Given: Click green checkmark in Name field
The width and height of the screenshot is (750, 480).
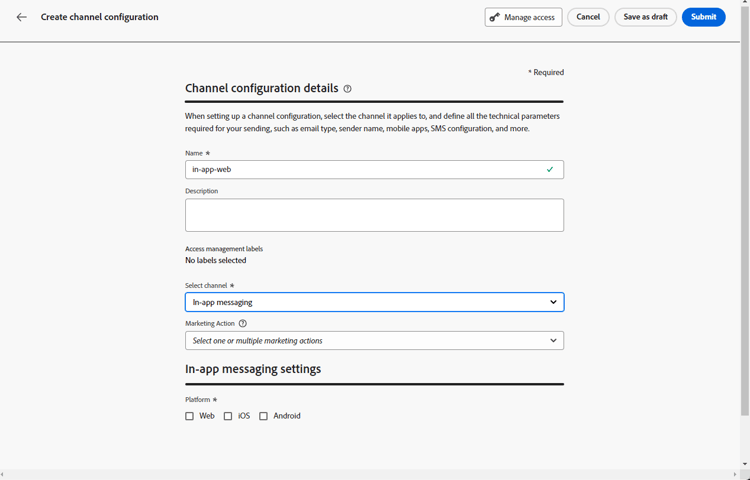Looking at the screenshot, I should tap(550, 170).
